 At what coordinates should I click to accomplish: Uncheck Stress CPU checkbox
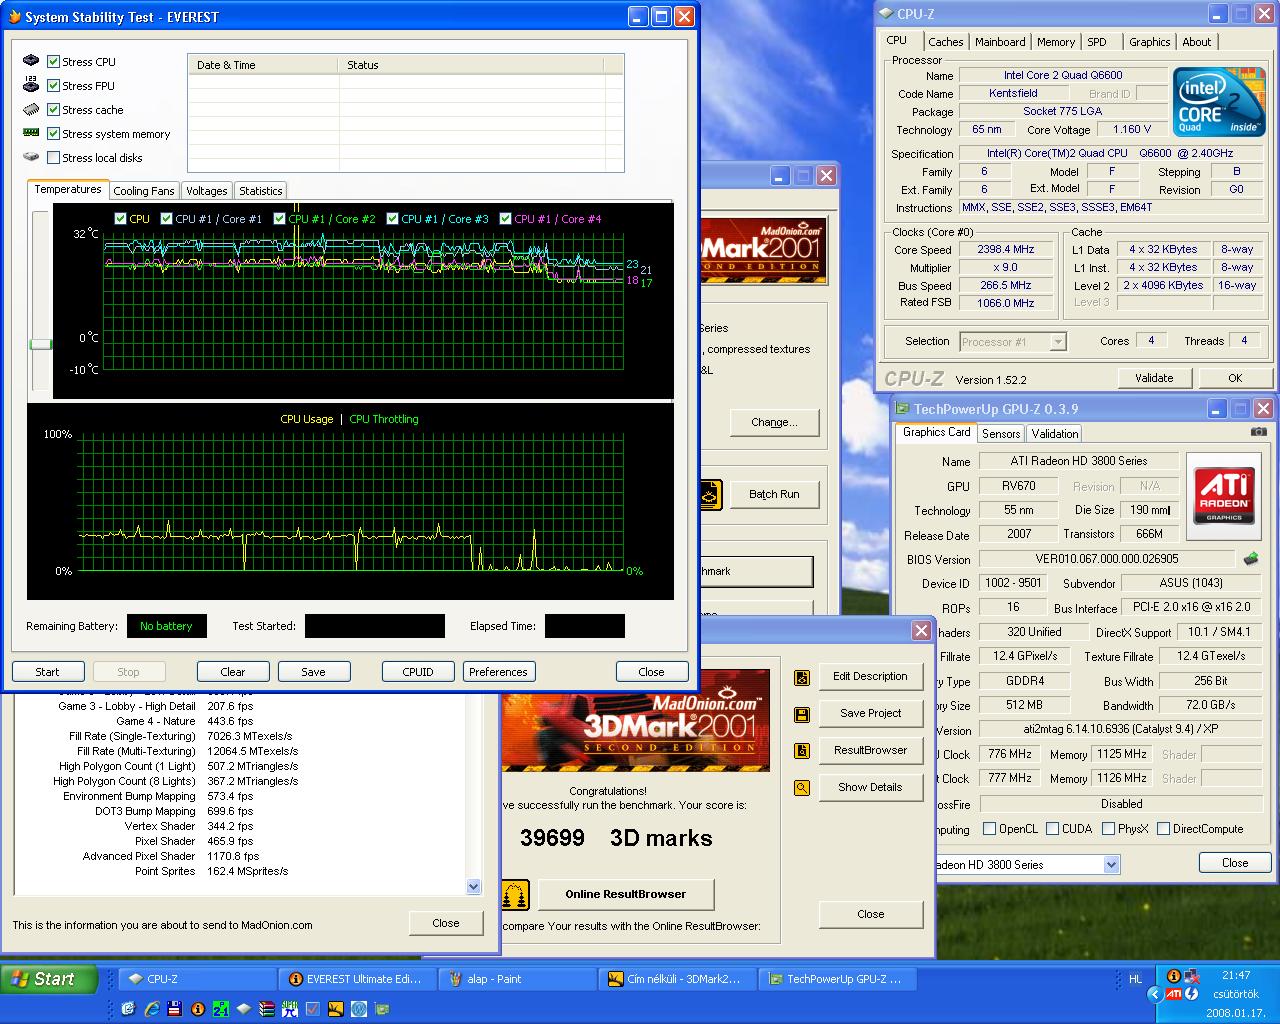[x=54, y=62]
